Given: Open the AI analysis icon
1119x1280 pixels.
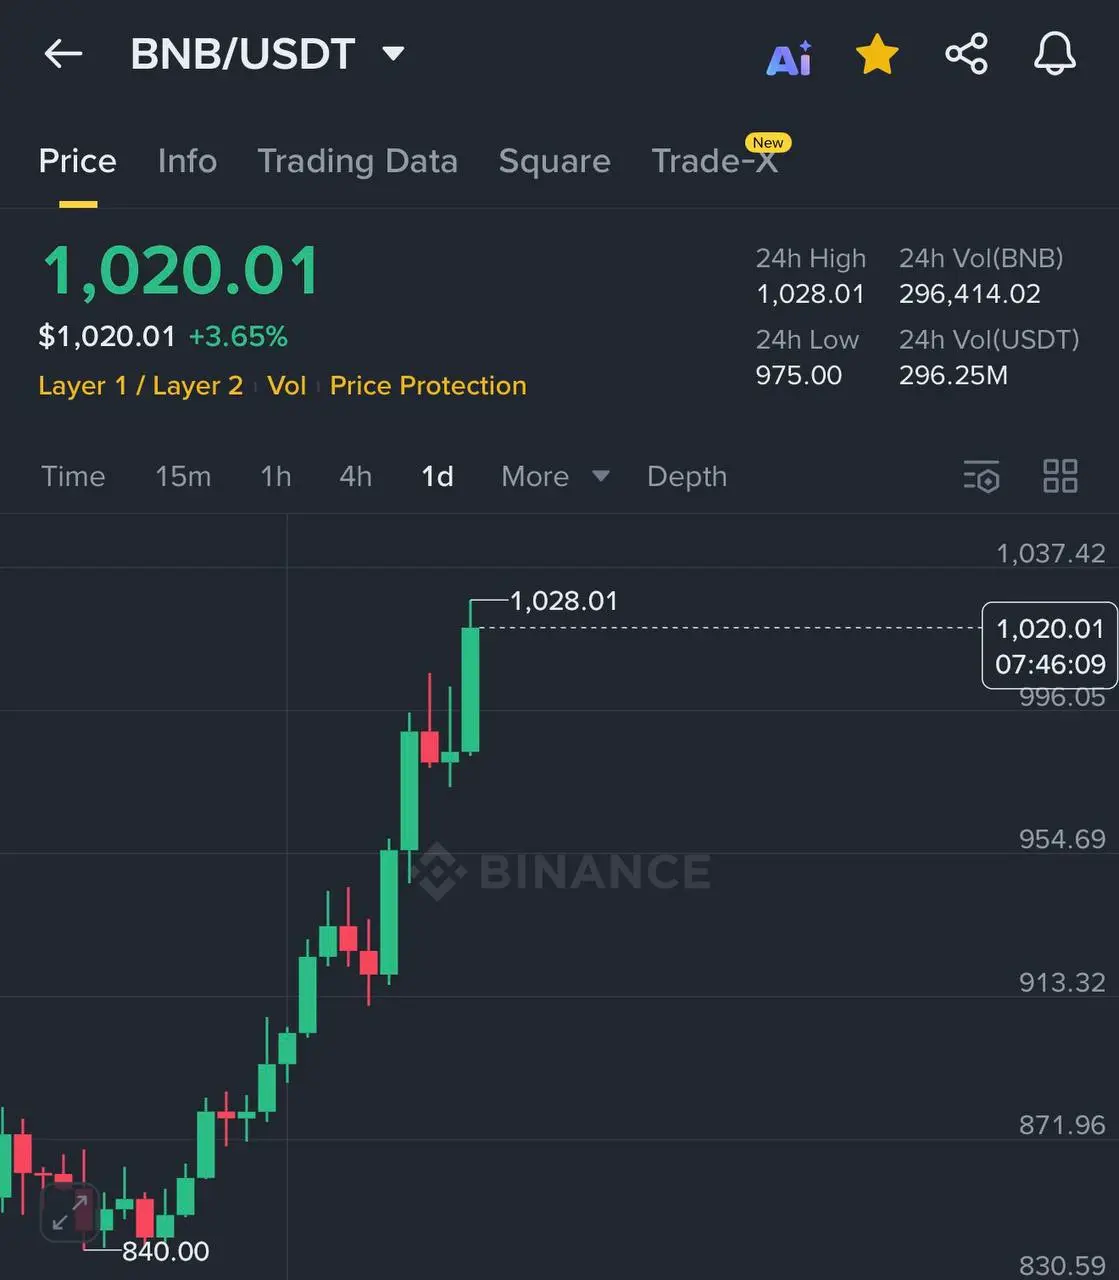Looking at the screenshot, I should point(789,57).
